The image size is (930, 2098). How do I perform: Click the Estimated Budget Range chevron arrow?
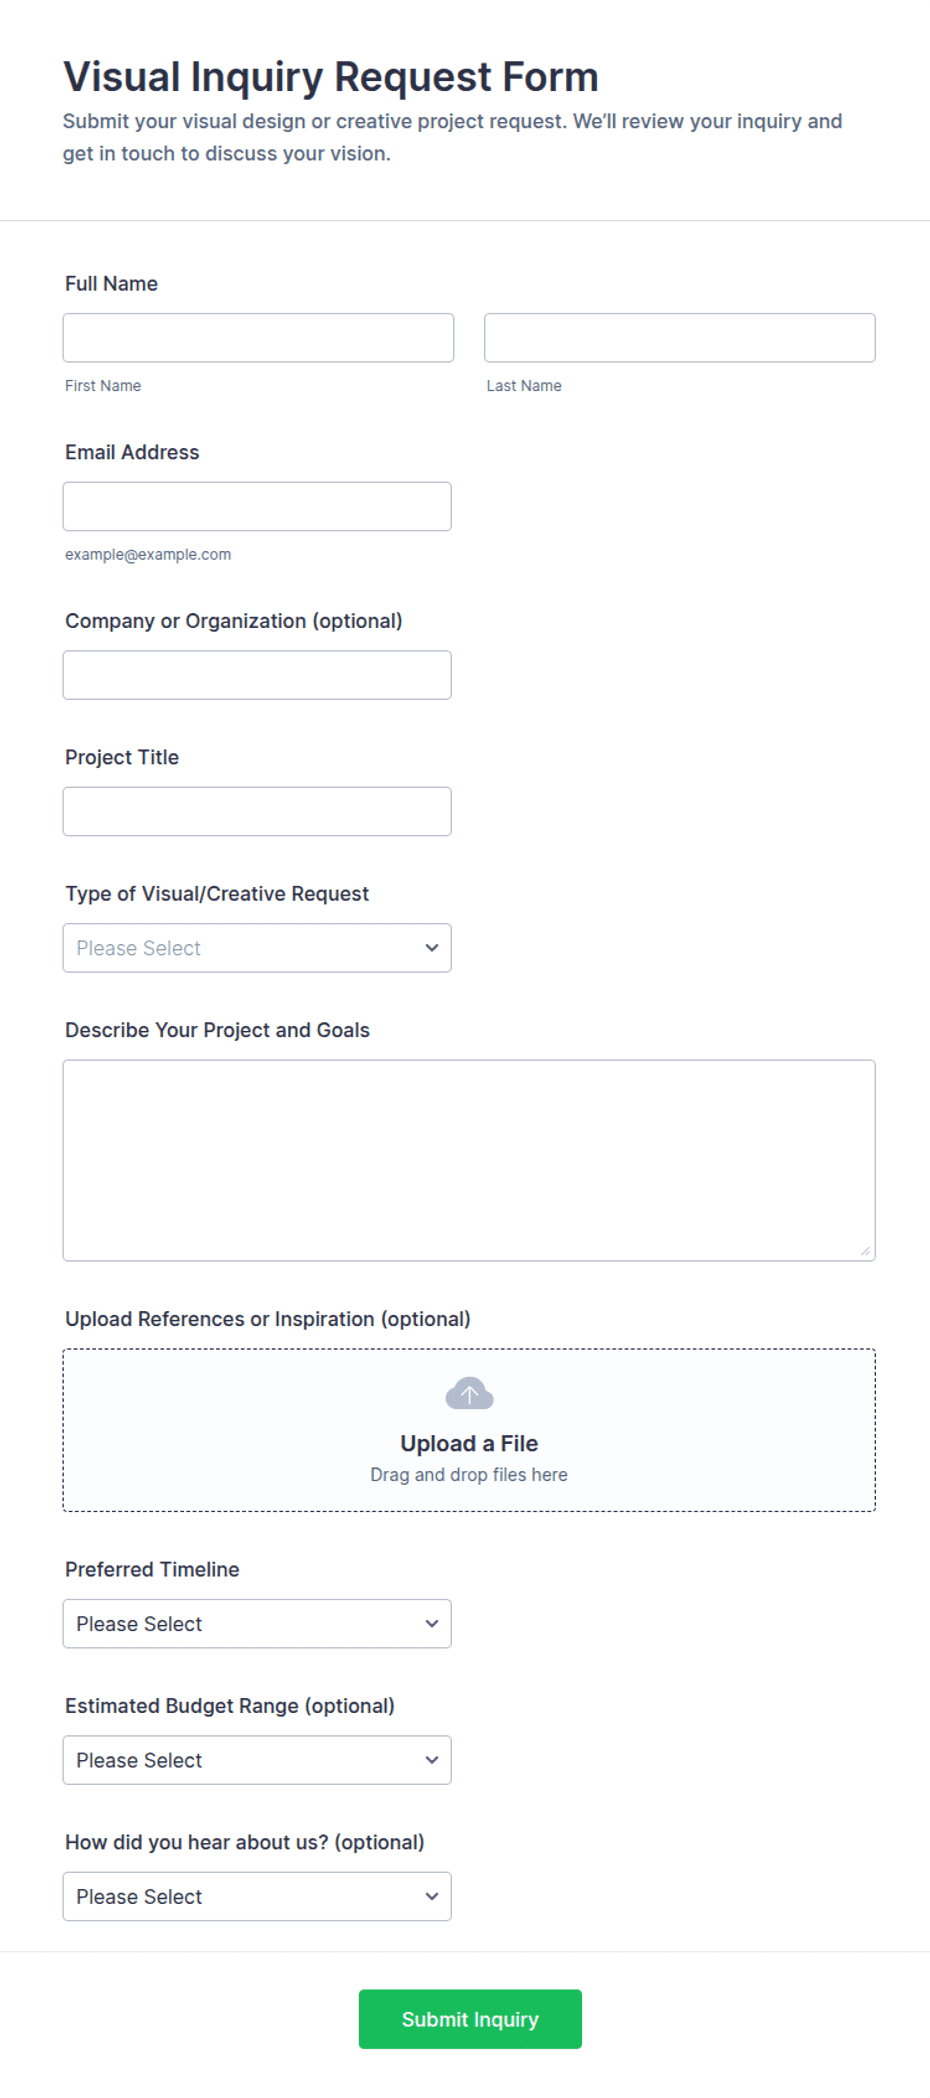click(432, 1760)
